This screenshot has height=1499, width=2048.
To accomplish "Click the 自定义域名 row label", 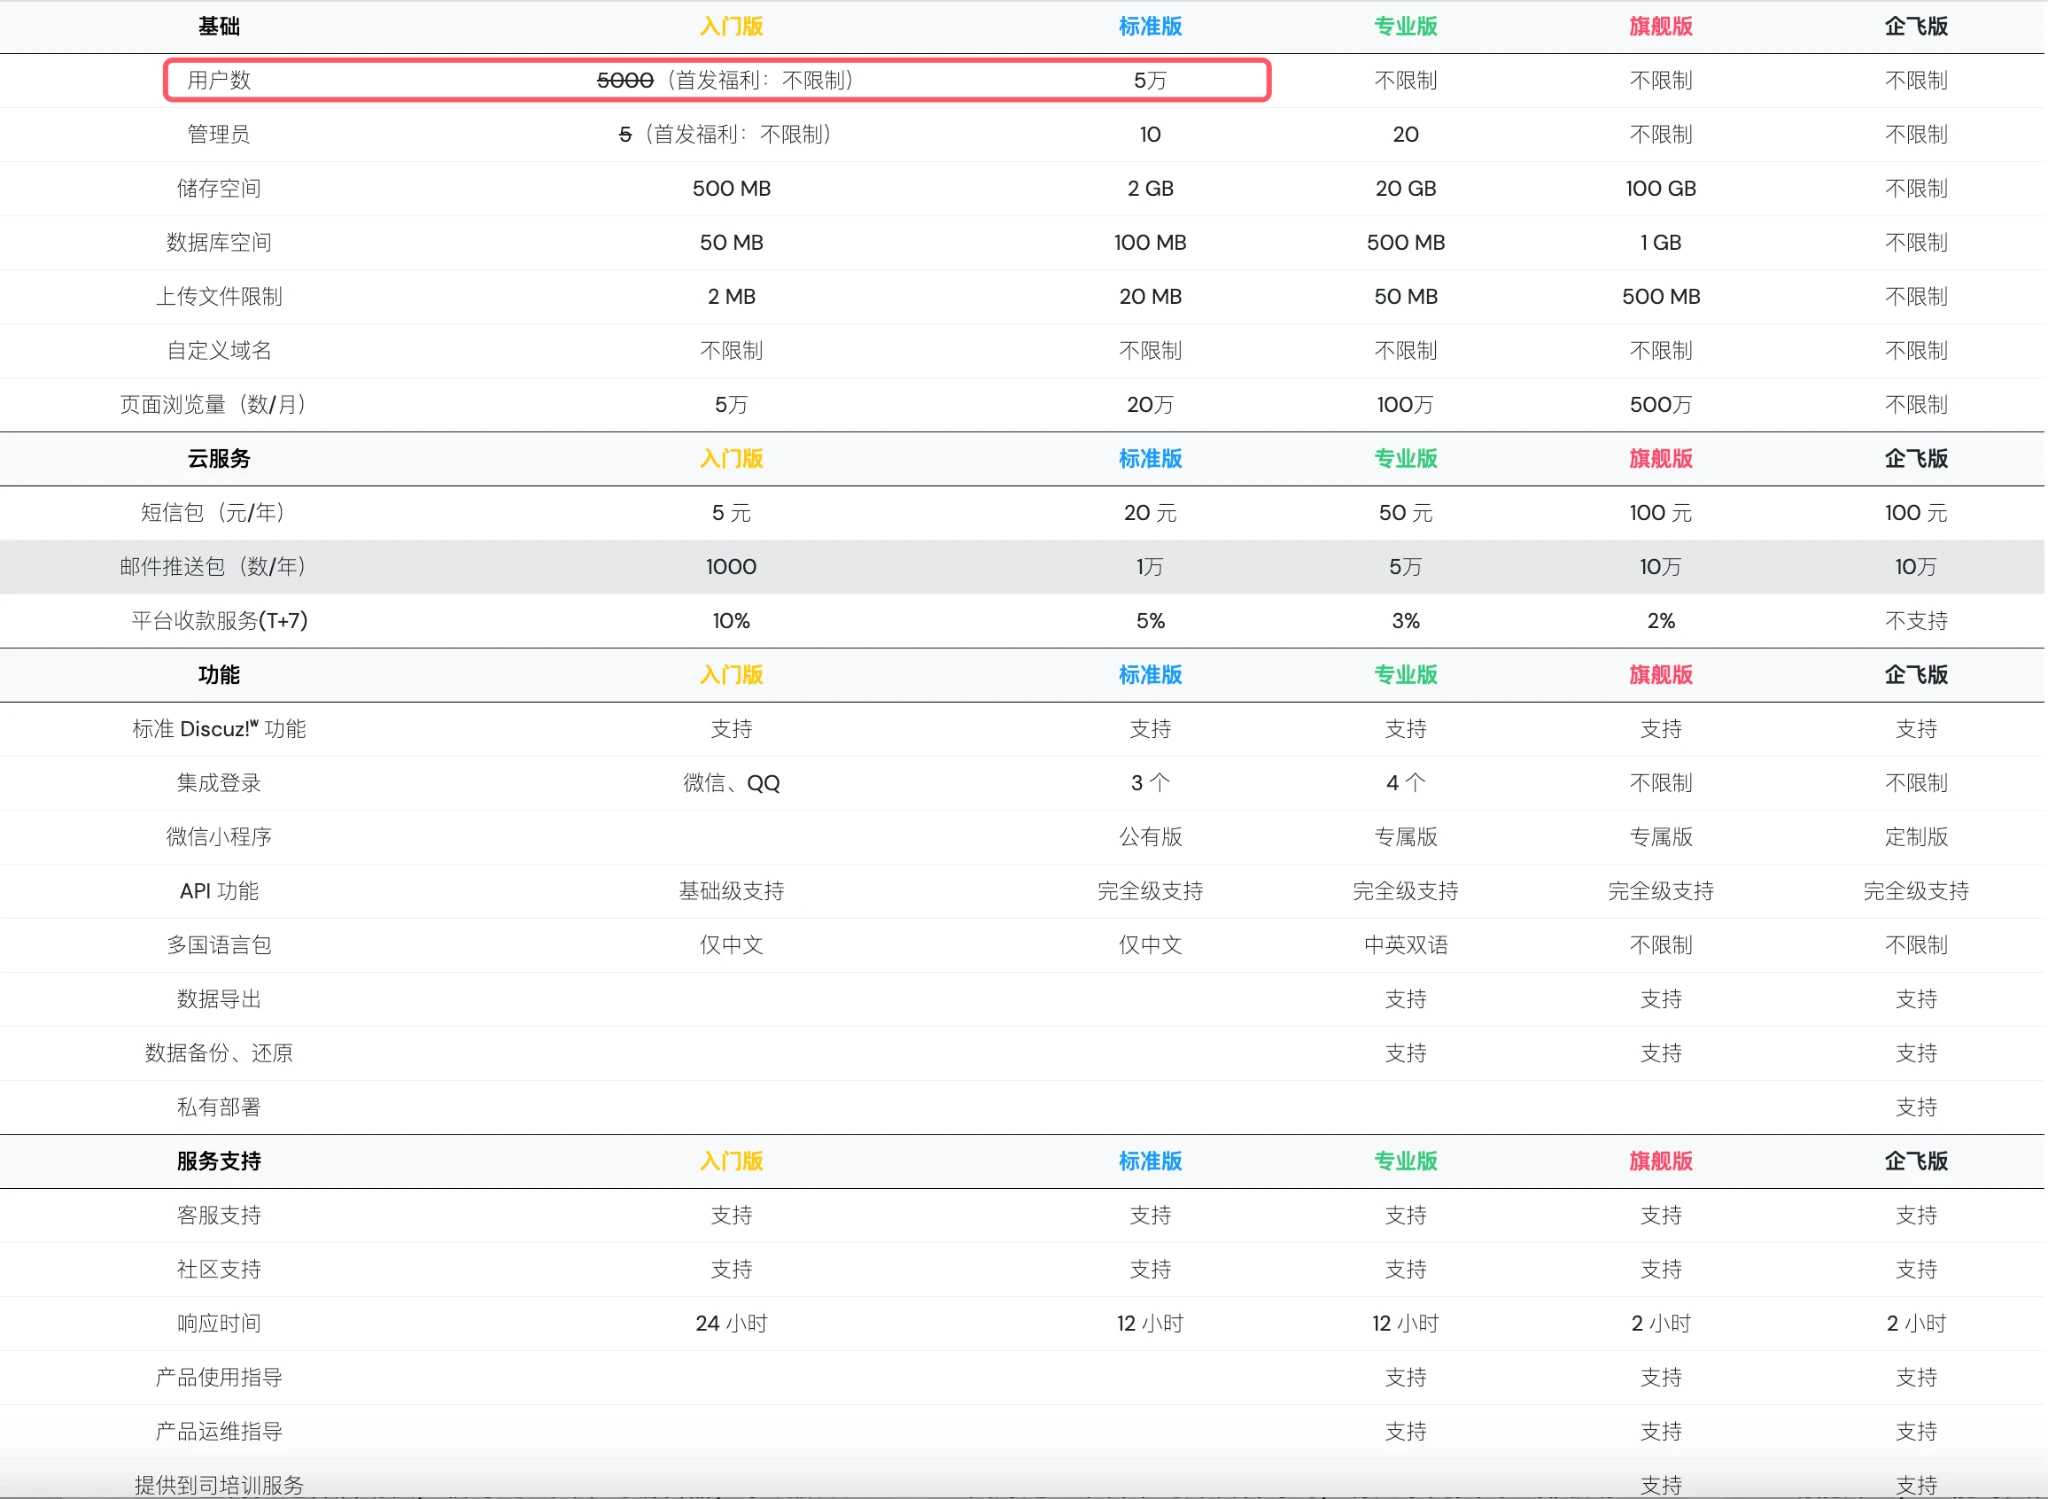I will pyautogui.click(x=219, y=351).
